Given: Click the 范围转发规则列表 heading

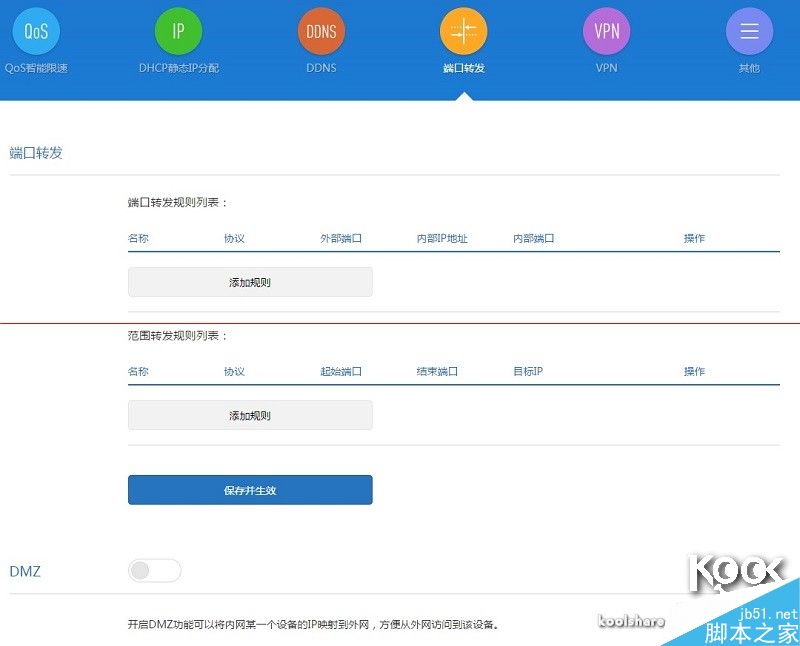Looking at the screenshot, I should (x=177, y=336).
